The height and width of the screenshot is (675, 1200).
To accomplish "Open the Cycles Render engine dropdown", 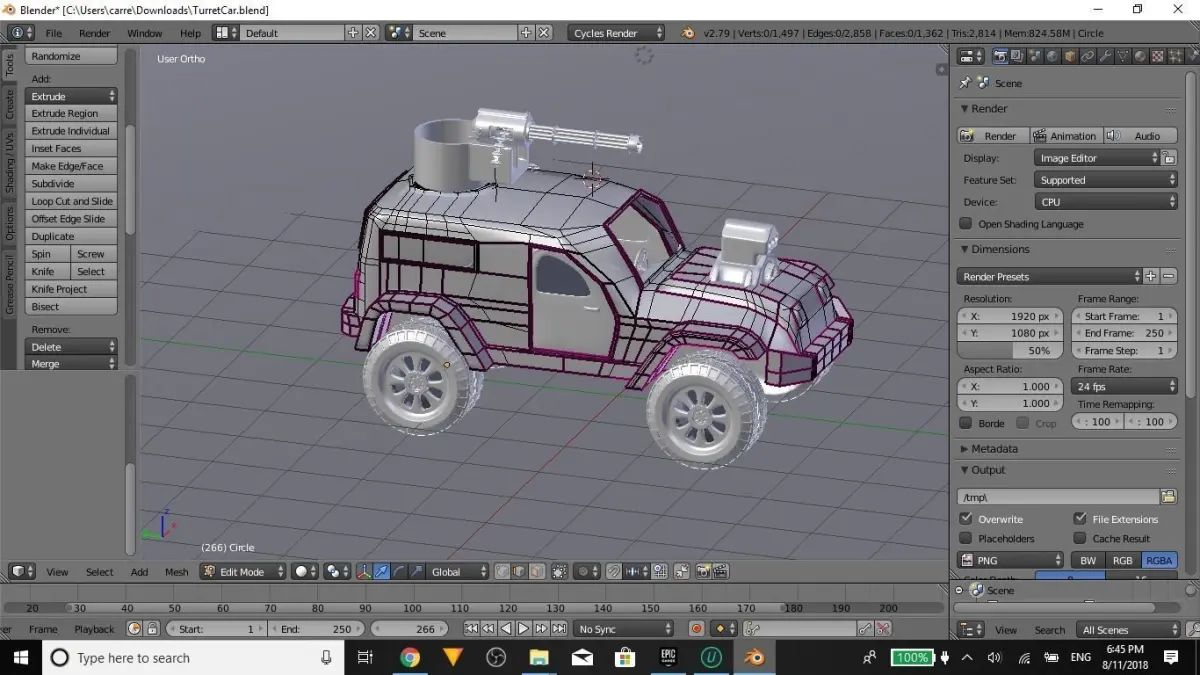I will 616,33.
